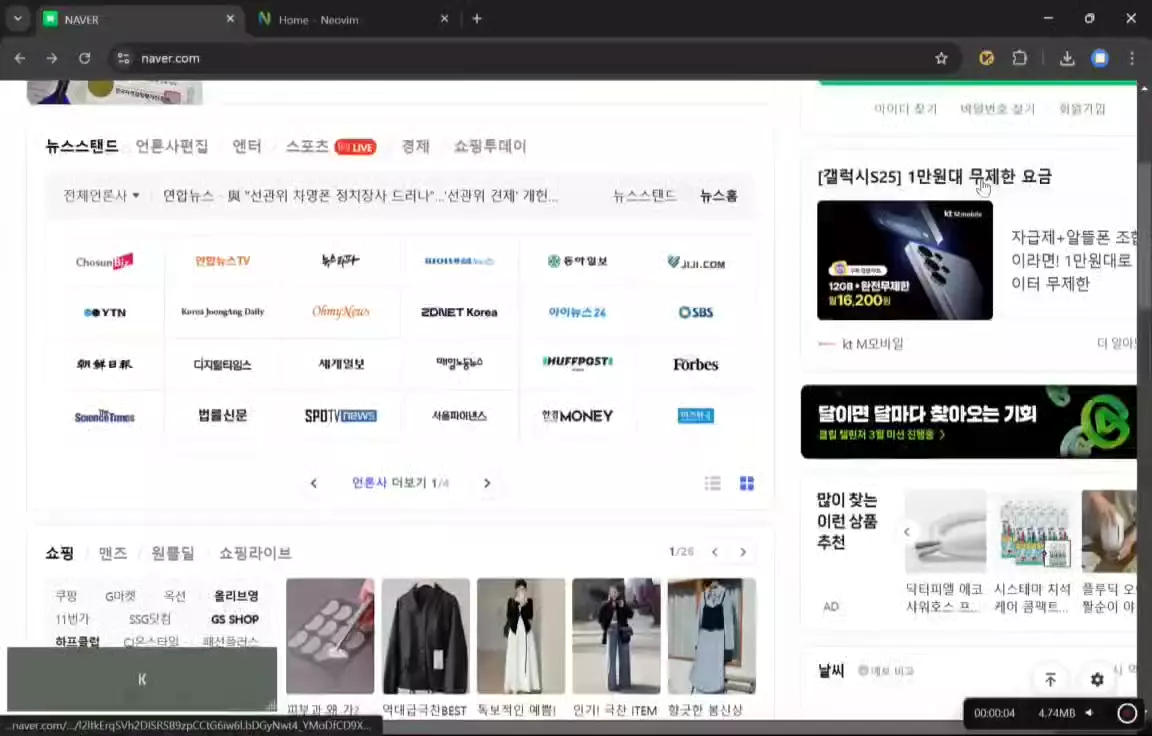This screenshot has height=736, width=1152.
Task: Select 맨즈 shopping tab
Action: point(112,553)
